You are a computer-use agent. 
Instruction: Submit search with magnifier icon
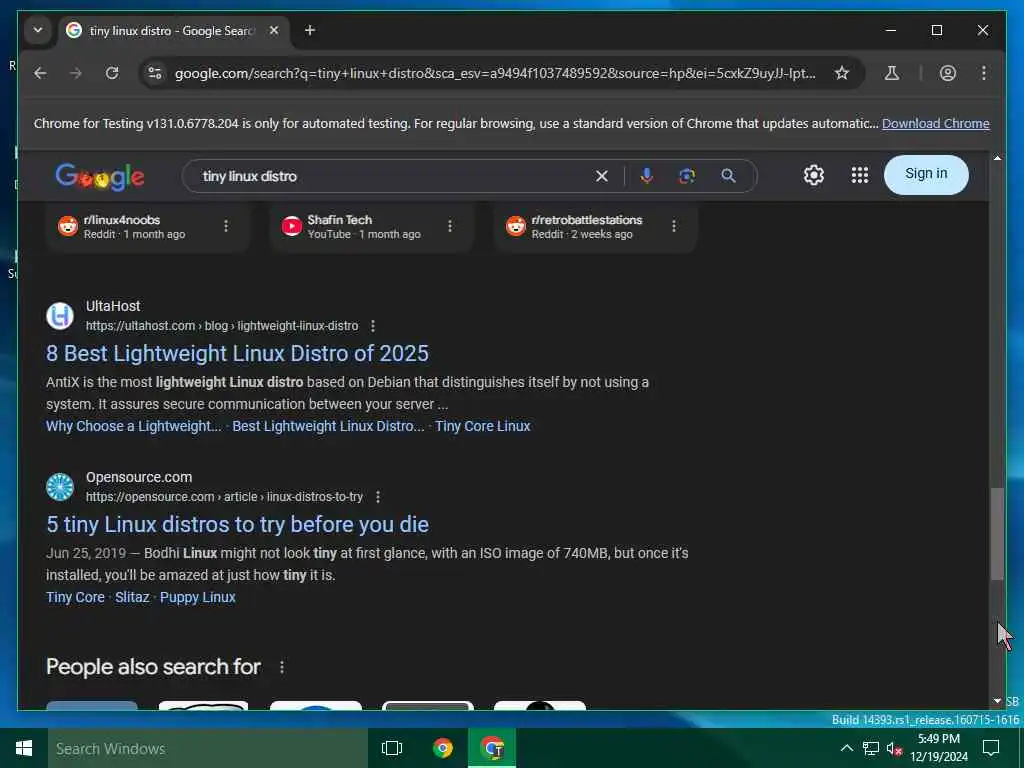728,176
